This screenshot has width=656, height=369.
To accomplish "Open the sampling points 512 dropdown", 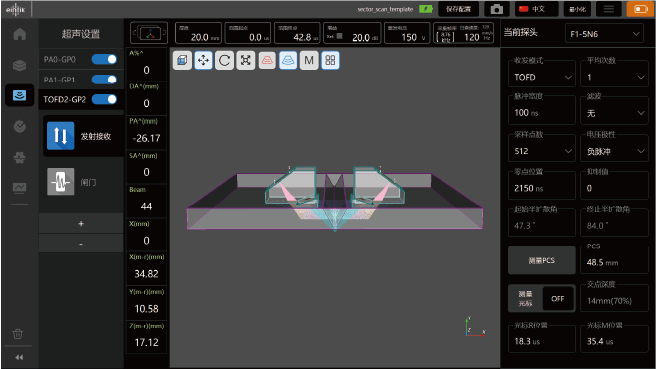I will (x=542, y=151).
